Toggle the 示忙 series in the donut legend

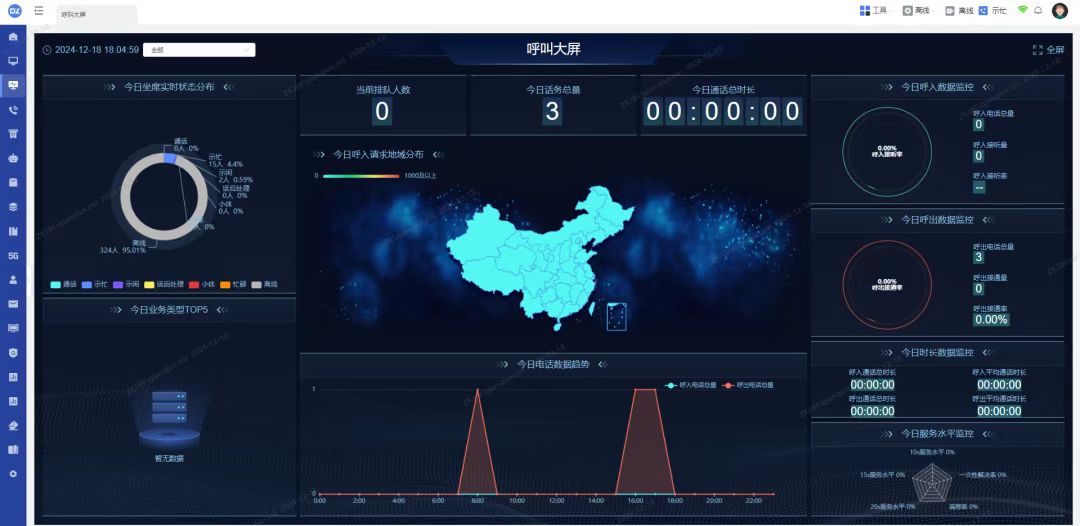tap(95, 284)
